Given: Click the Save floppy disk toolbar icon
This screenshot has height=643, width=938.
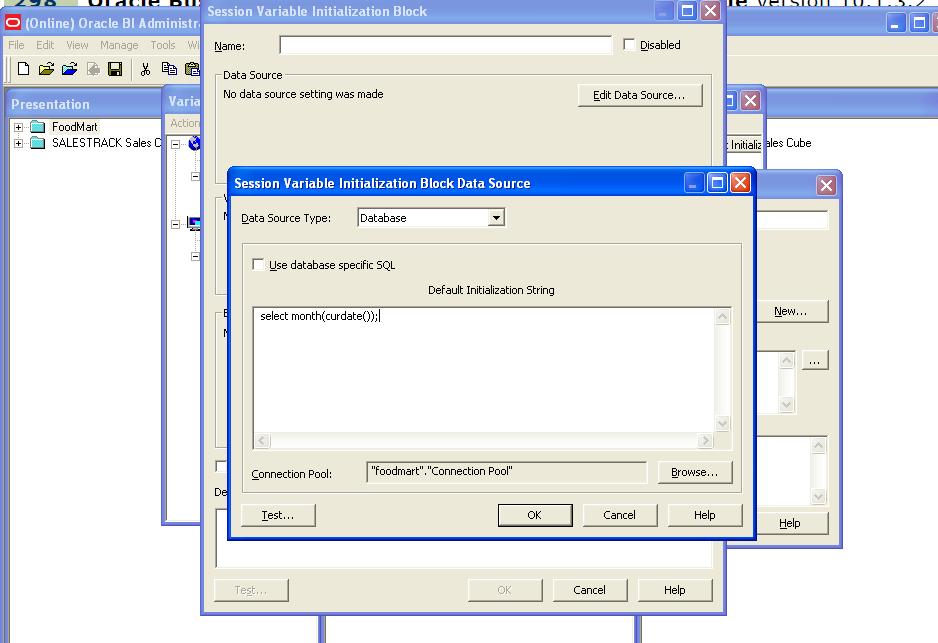Looking at the screenshot, I should pos(115,69).
